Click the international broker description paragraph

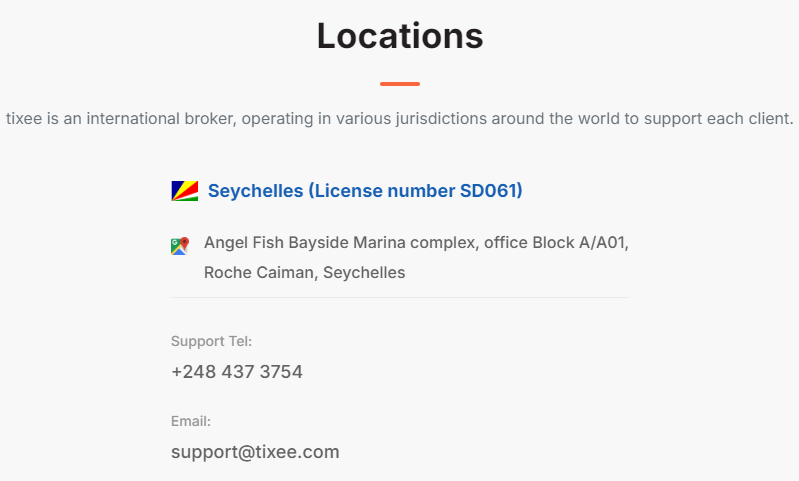pyautogui.click(x=400, y=119)
